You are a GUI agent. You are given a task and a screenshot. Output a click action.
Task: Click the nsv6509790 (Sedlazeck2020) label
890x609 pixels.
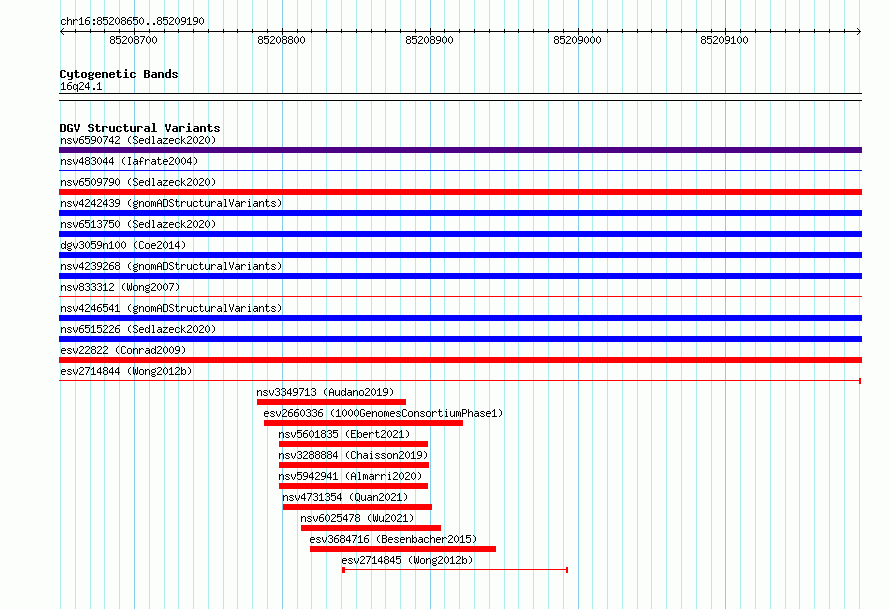[x=138, y=182]
